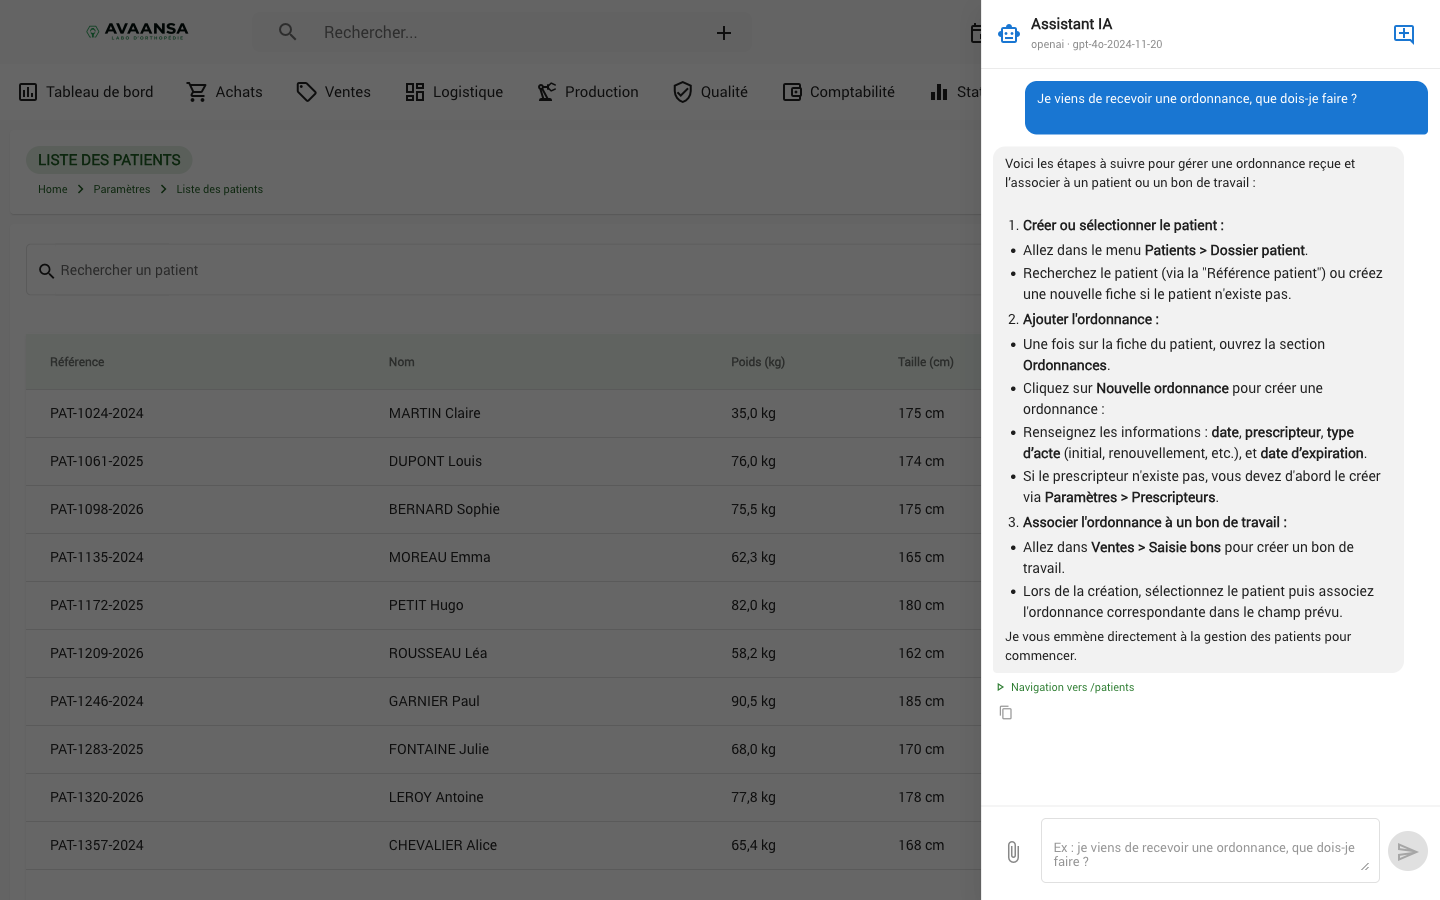
Task: Click the Comptabilité wallet icon
Action: point(792,92)
